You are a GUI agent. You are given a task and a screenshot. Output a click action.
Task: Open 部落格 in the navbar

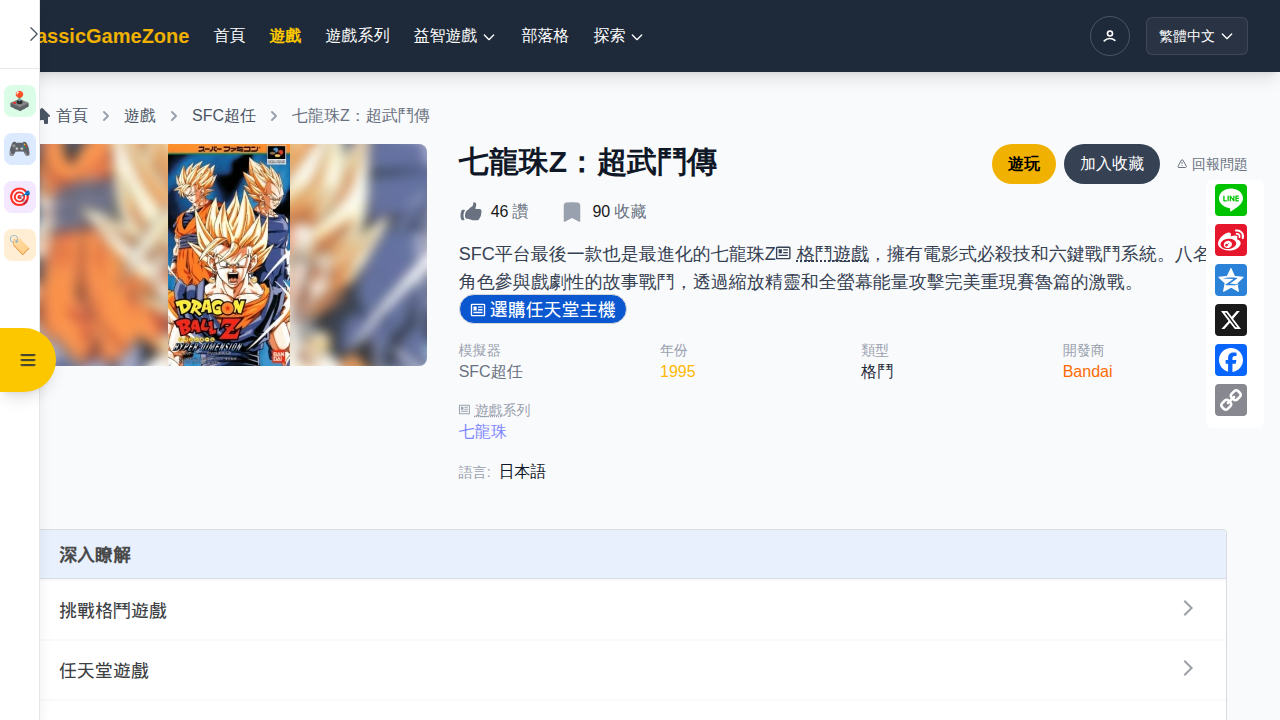(545, 36)
